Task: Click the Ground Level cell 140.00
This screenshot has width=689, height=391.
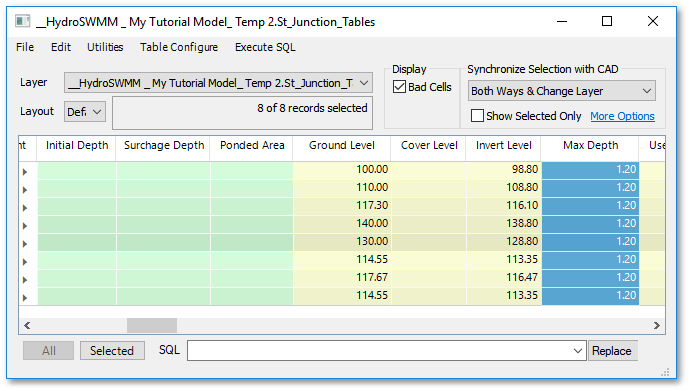Action: (342, 224)
